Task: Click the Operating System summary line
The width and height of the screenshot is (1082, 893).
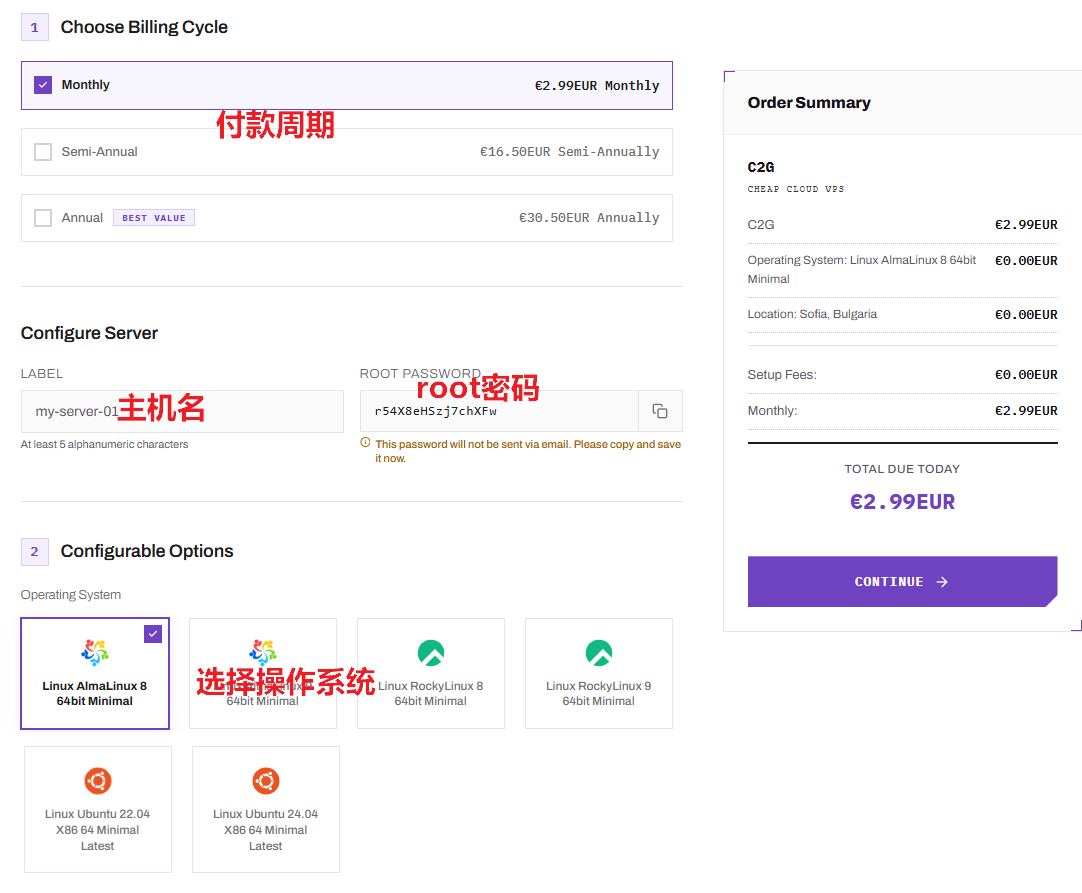Action: pos(862,270)
